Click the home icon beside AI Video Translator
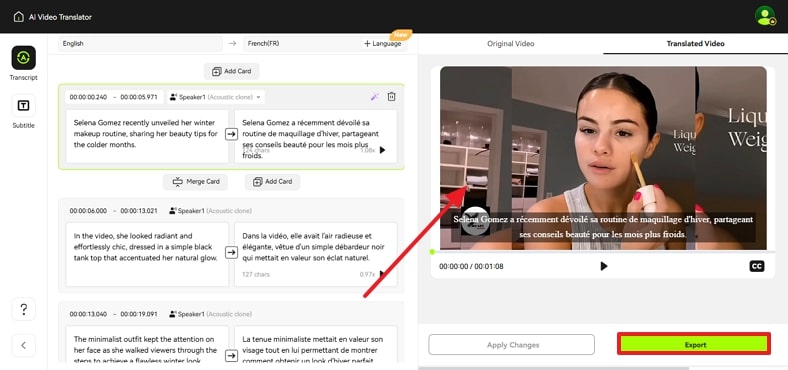Image resolution: width=788 pixels, height=370 pixels. pos(19,17)
